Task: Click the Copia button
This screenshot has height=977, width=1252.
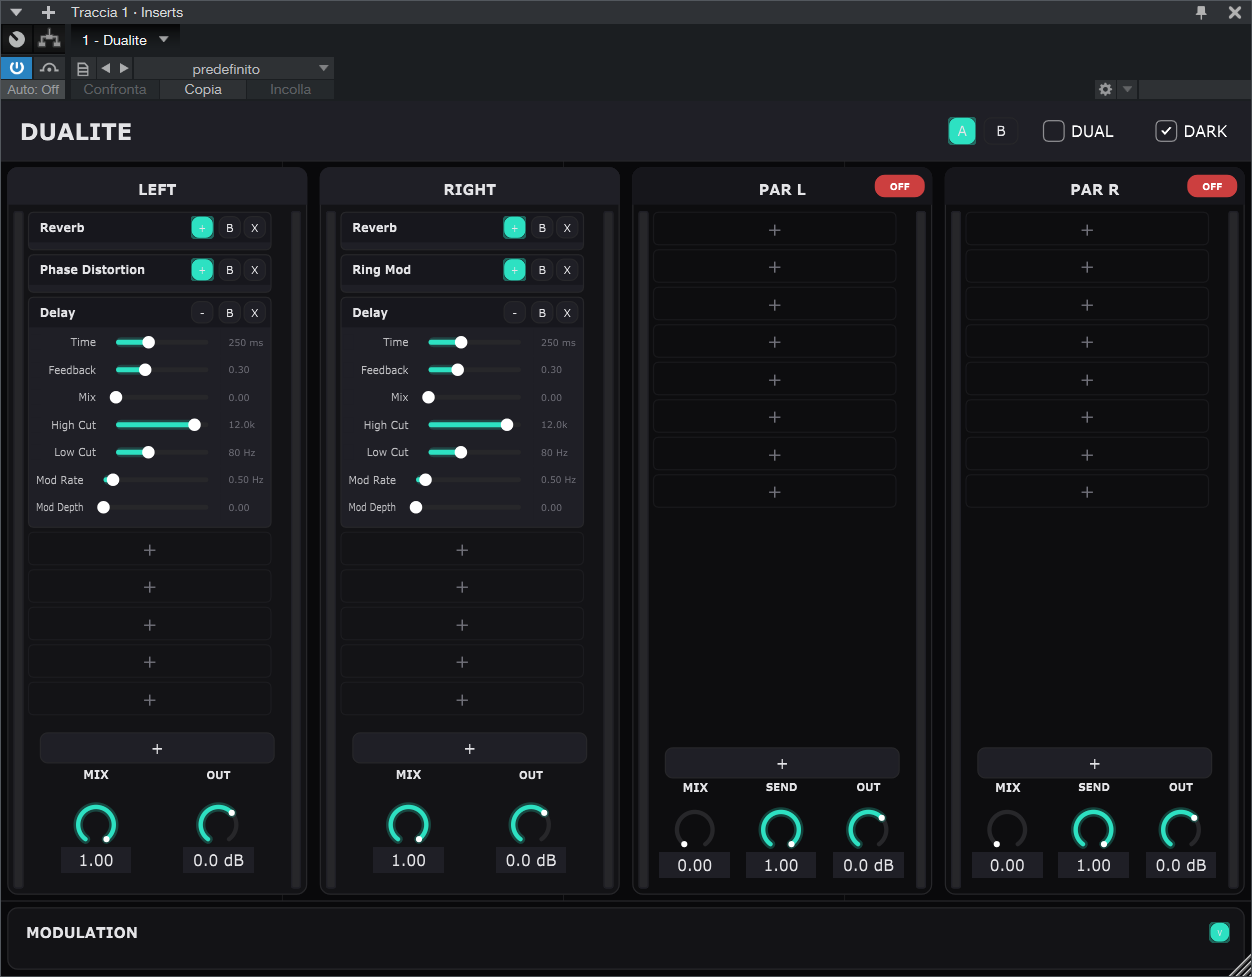Action: click(x=202, y=89)
